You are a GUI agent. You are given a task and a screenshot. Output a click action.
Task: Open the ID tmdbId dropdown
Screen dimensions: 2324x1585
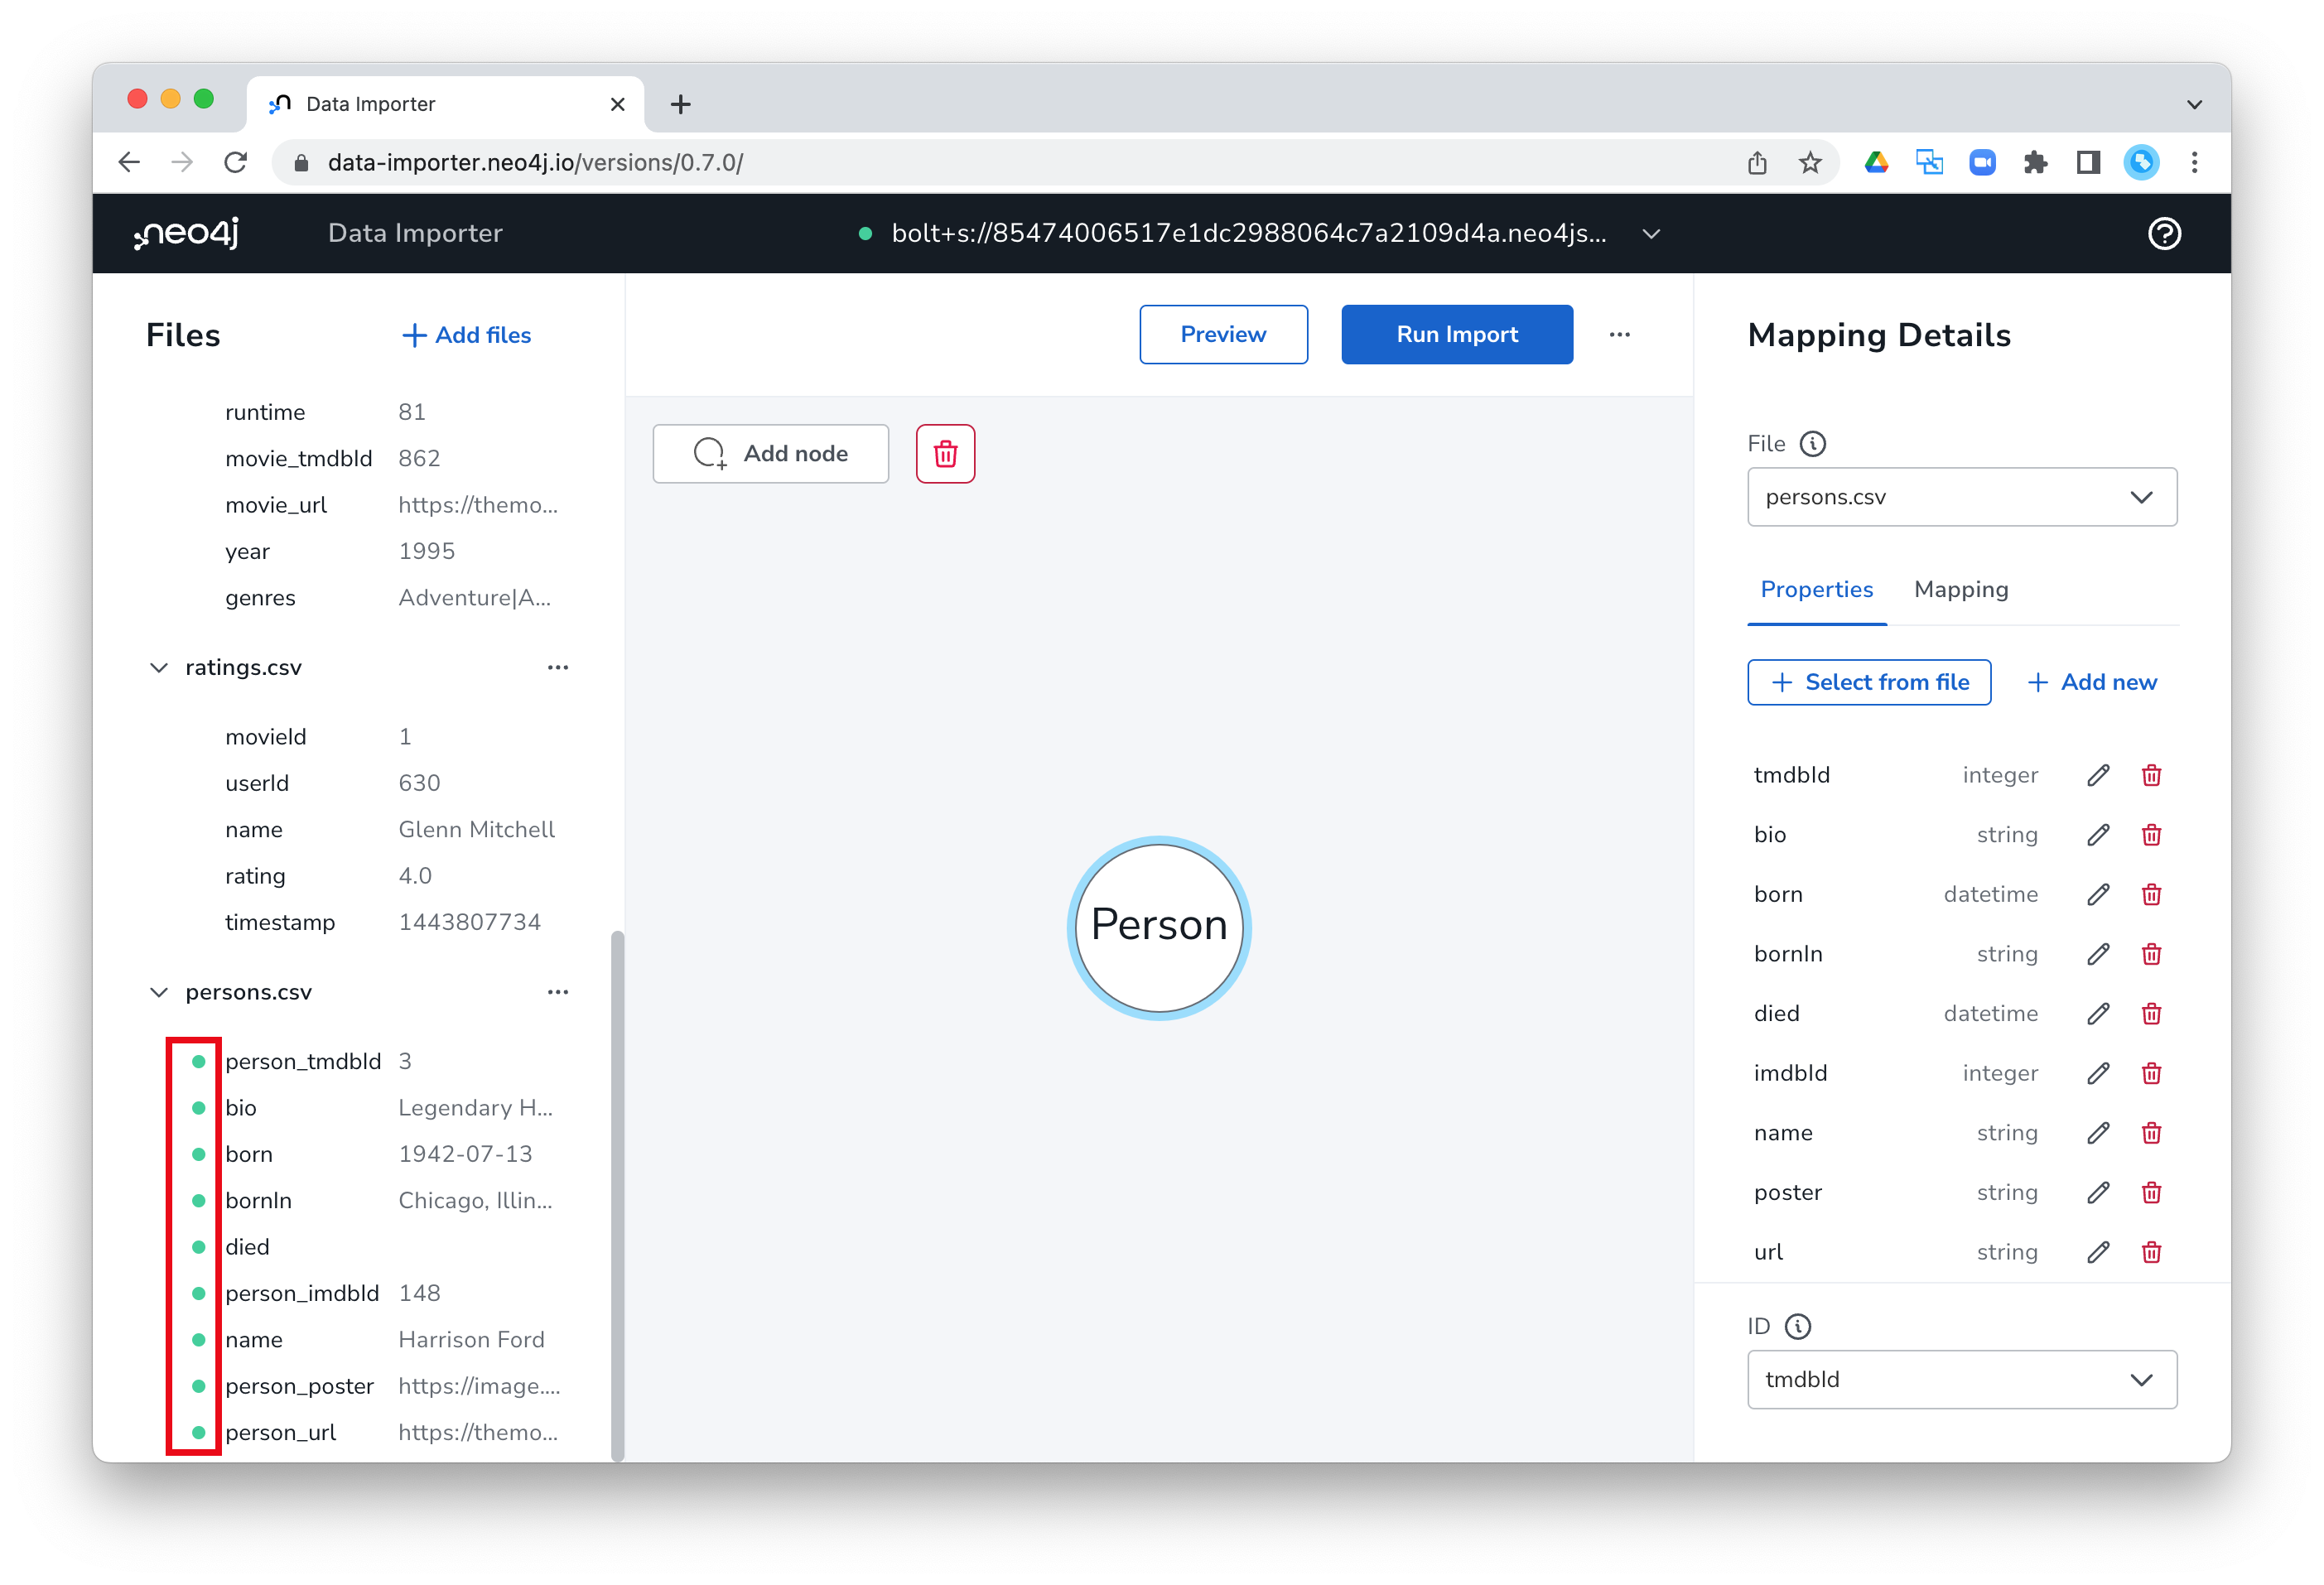click(x=1961, y=1379)
